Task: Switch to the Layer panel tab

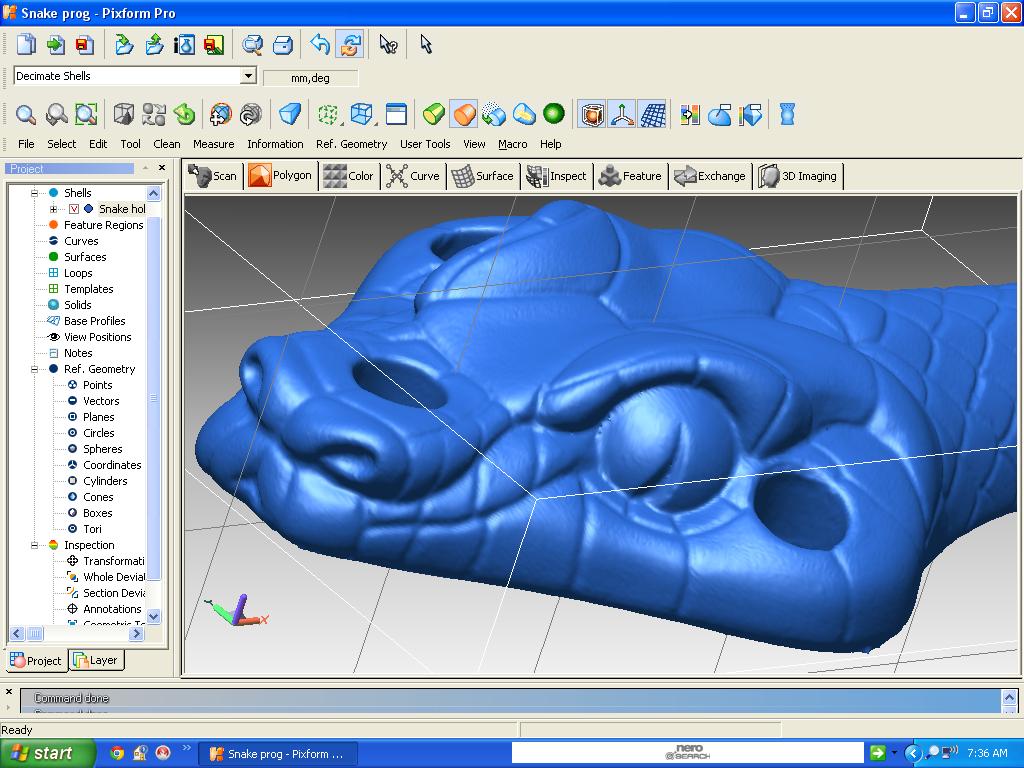Action: click(x=97, y=660)
